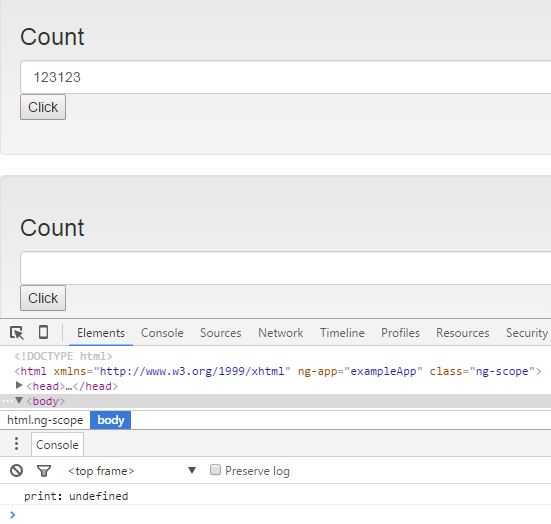Open the top frame context dropdown
This screenshot has height=524, width=551.
[x=132, y=471]
